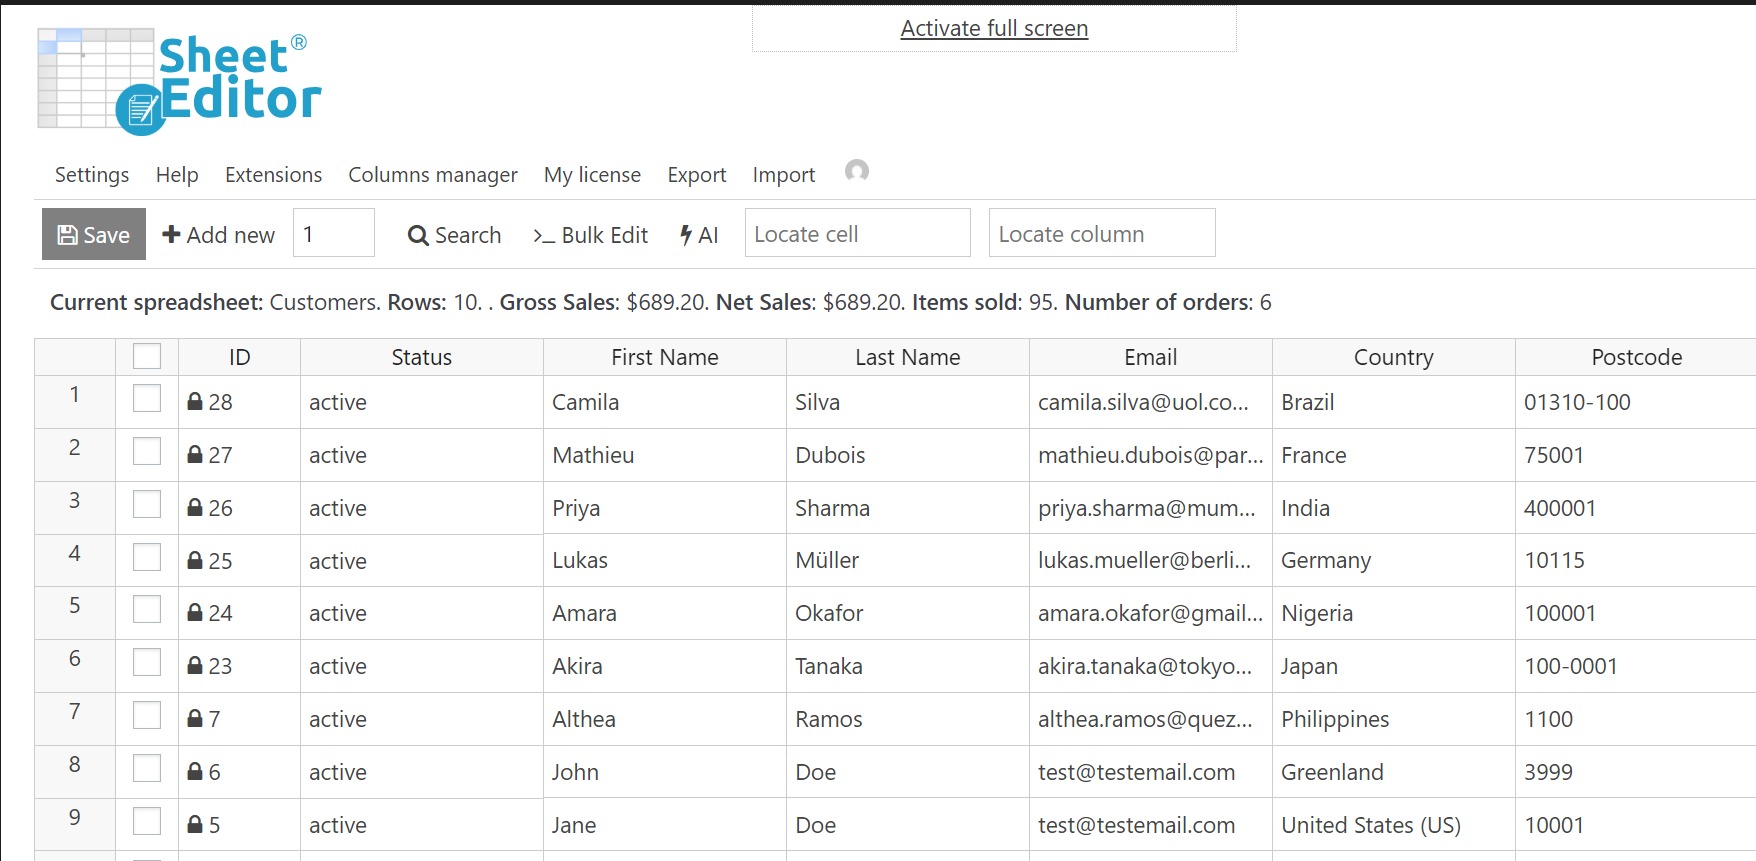The height and width of the screenshot is (861, 1756).
Task: Check the checkbox for John Doe
Action: pyautogui.click(x=147, y=768)
